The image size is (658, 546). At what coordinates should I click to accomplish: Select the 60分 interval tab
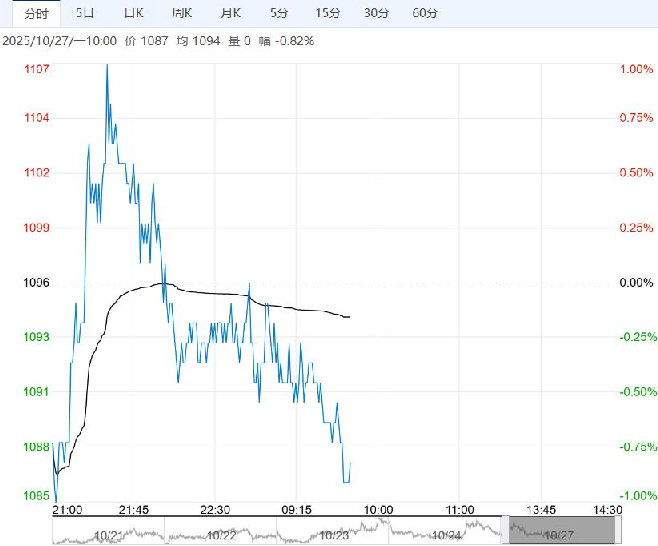(x=425, y=13)
